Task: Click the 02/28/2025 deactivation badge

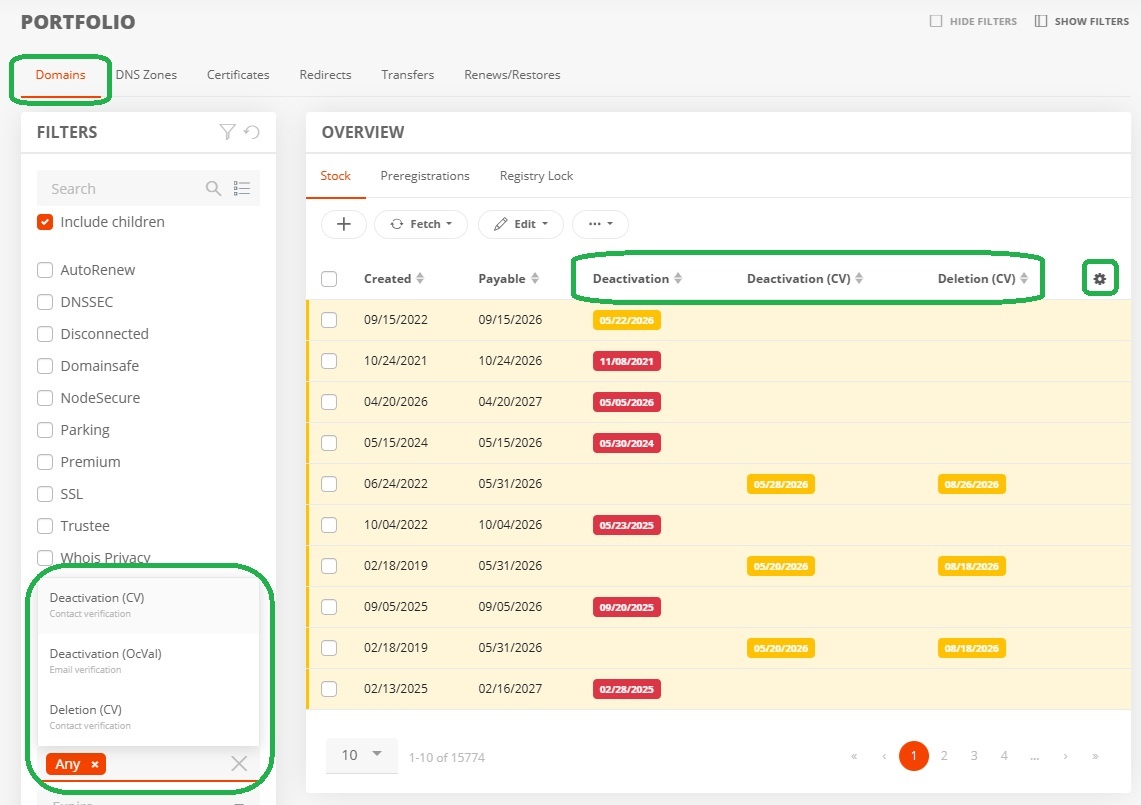Action: coord(627,689)
